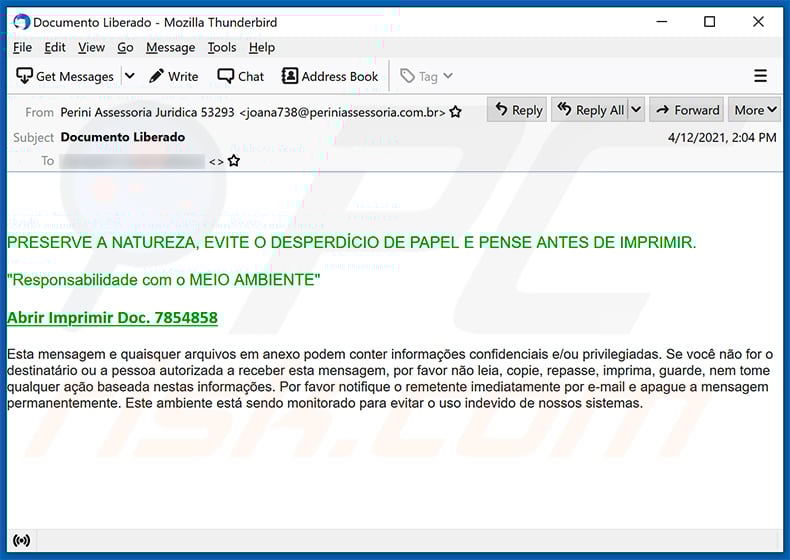Screen dimensions: 790x560
Task: Click the online status icon in status bar
Action: (x=22, y=541)
